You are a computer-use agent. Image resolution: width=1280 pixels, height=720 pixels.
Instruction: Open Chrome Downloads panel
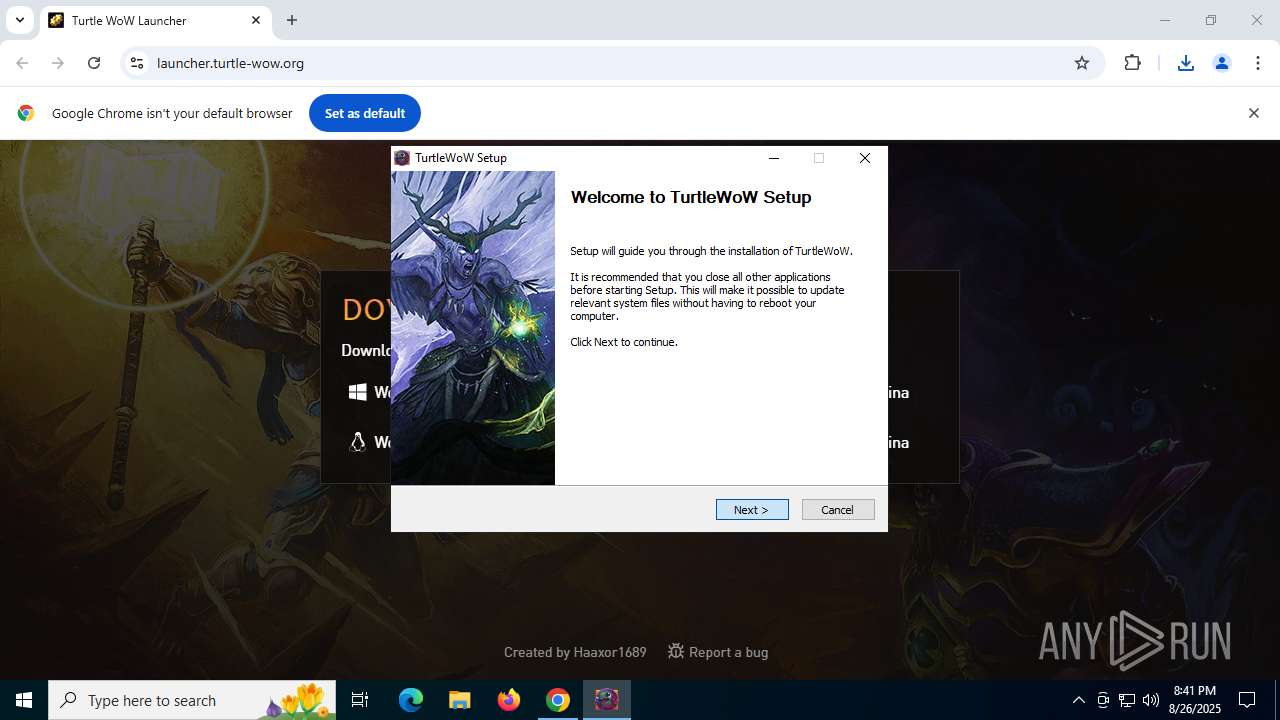pos(1186,63)
